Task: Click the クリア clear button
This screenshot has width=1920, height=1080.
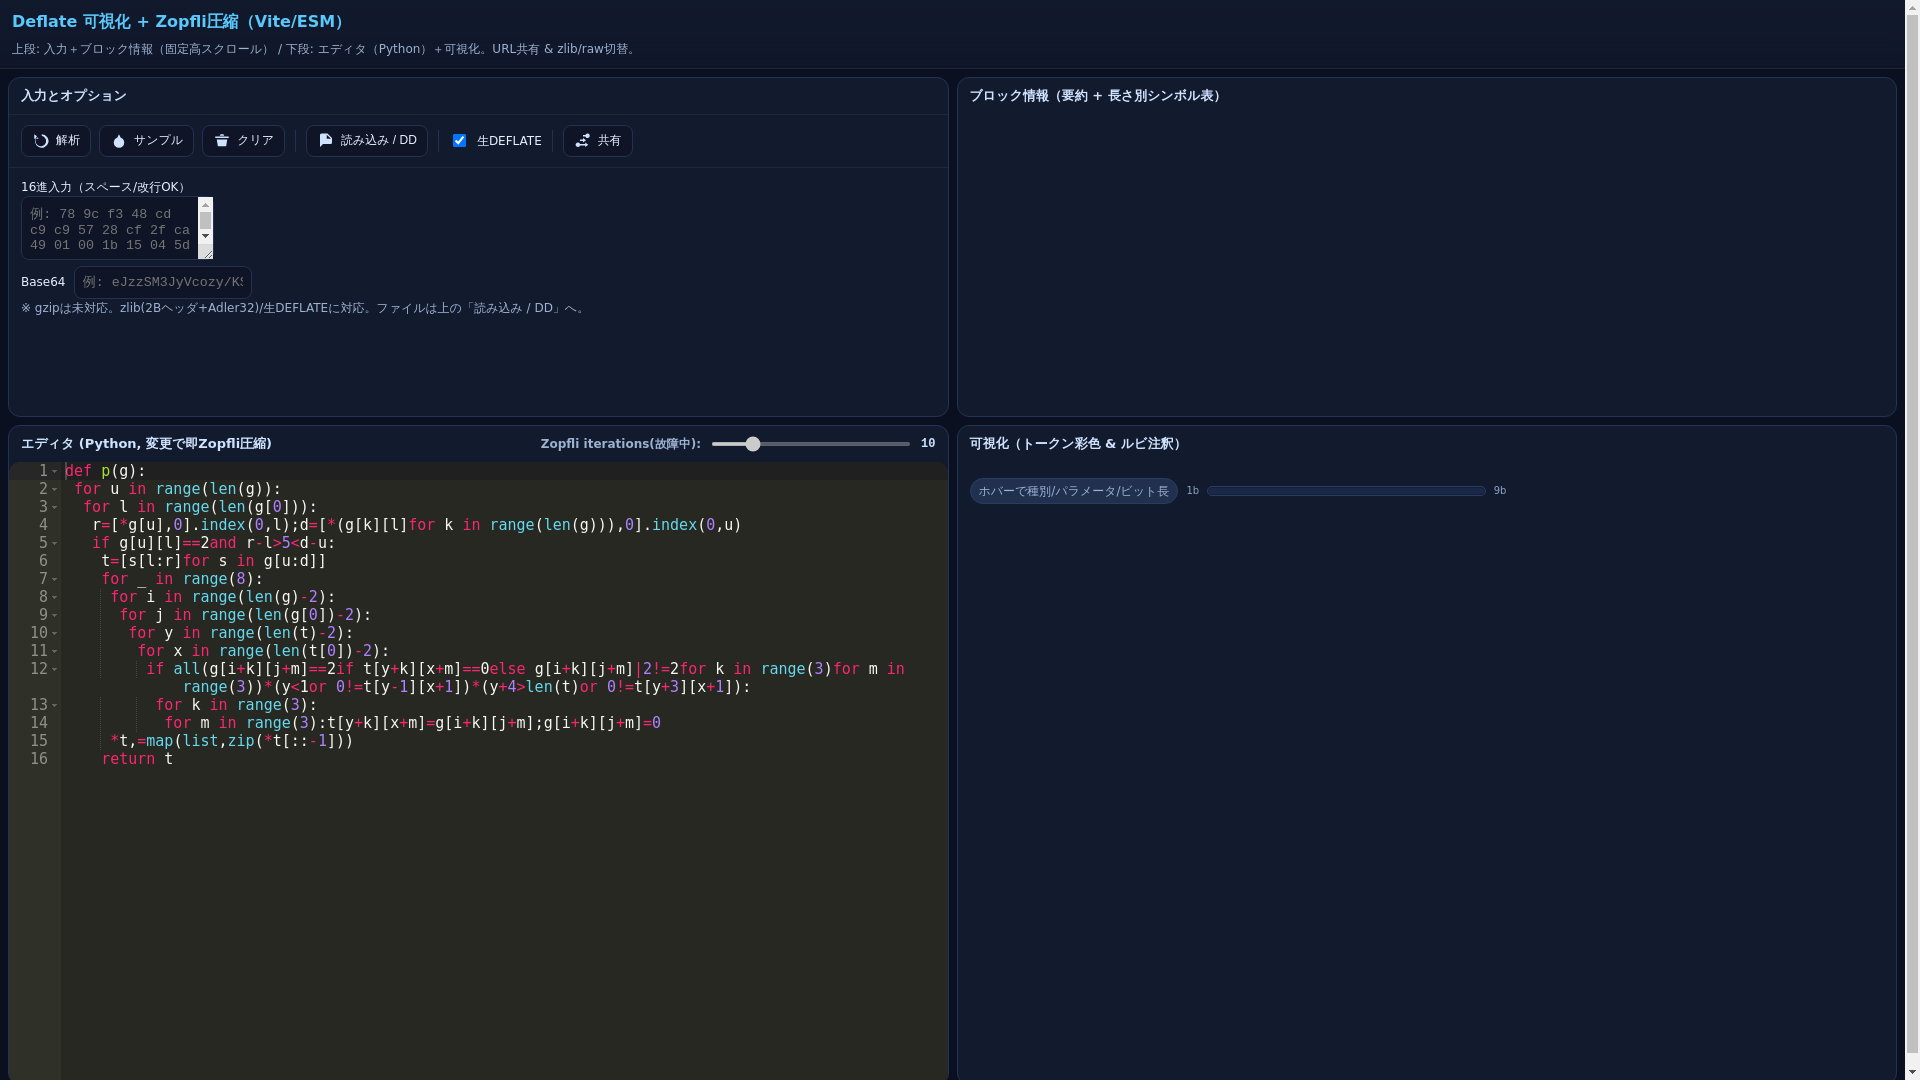Action: point(243,141)
